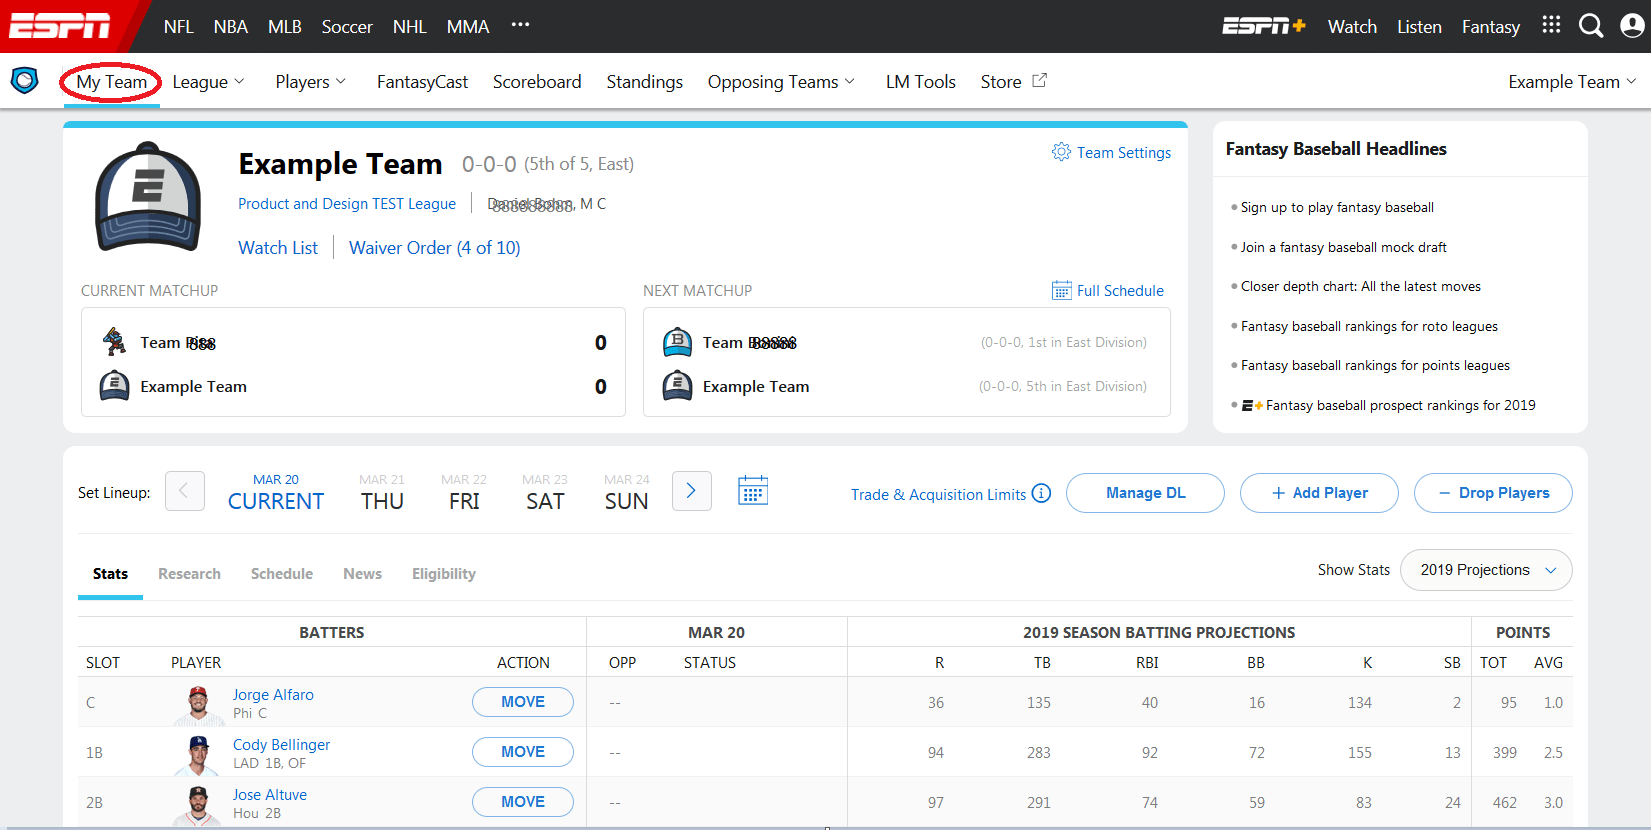The height and width of the screenshot is (830, 1651).
Task: Select MAR 24 SUN lineup date
Action: [x=627, y=492]
